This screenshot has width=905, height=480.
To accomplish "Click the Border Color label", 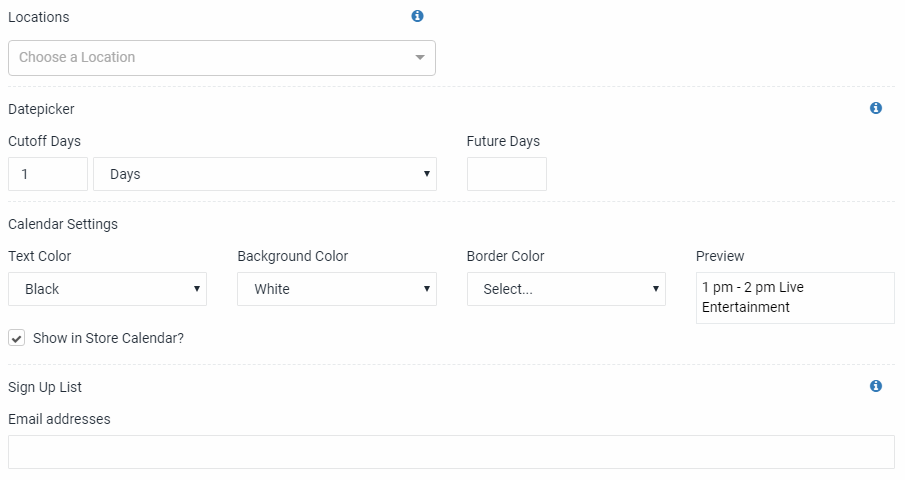I will tap(506, 256).
